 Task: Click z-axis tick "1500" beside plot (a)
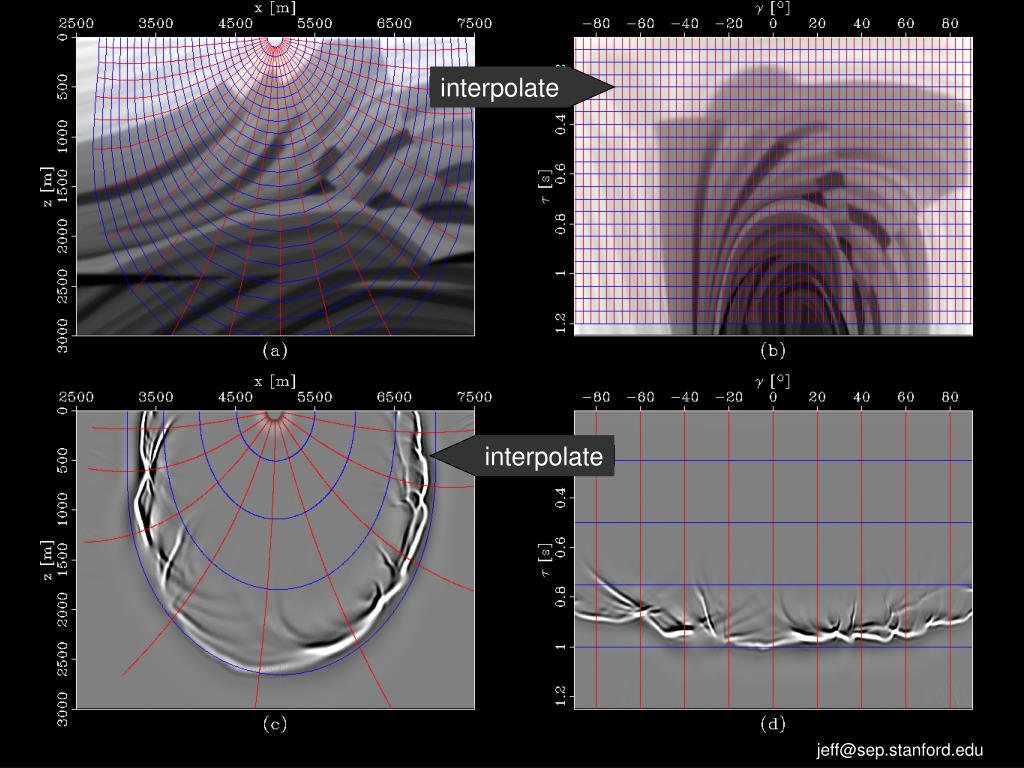tap(63, 186)
